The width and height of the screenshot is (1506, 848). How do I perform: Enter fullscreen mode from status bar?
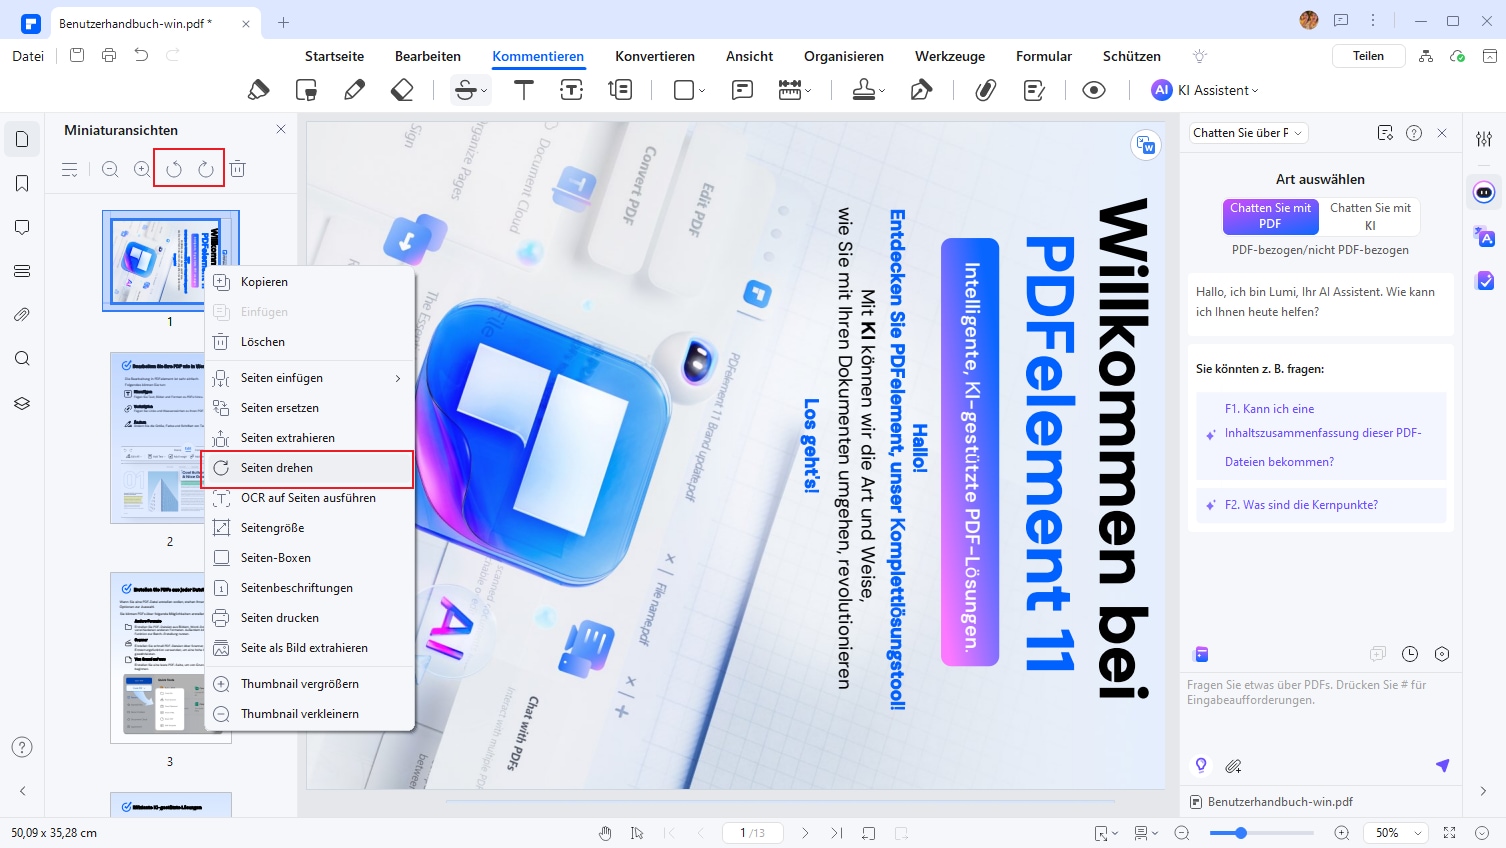click(x=1450, y=833)
